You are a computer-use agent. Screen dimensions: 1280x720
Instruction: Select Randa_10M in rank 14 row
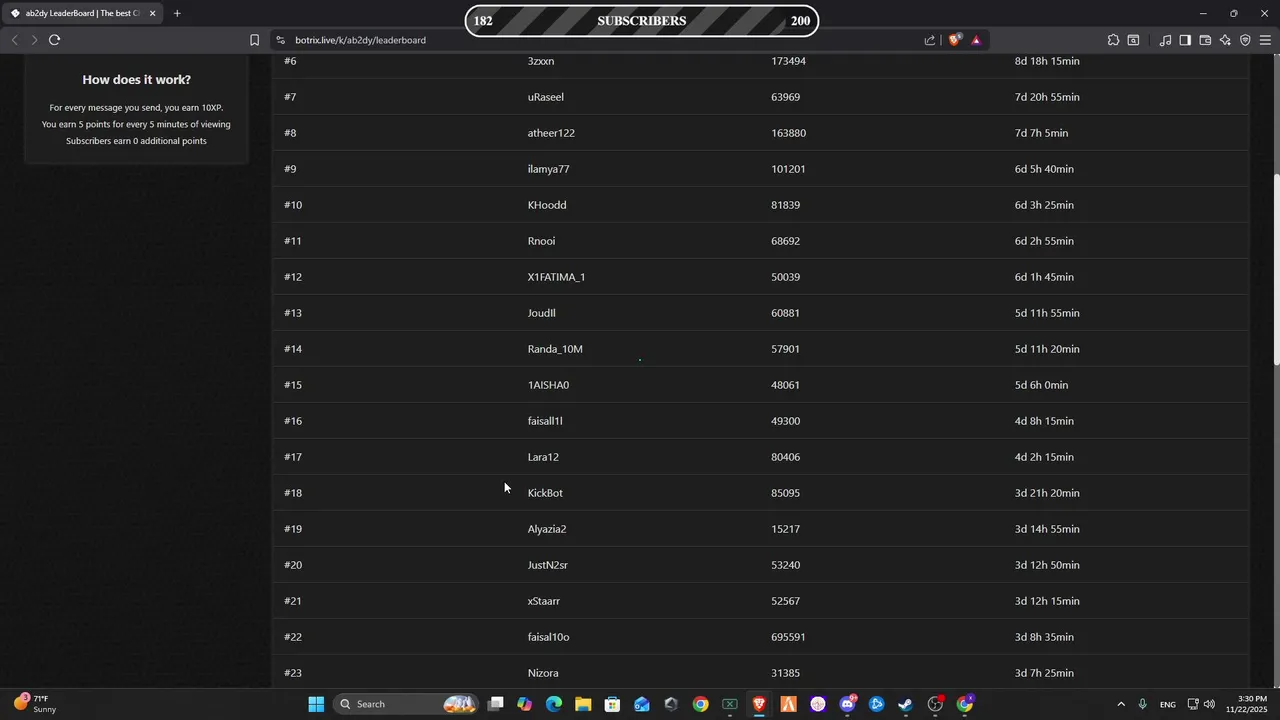coord(555,349)
